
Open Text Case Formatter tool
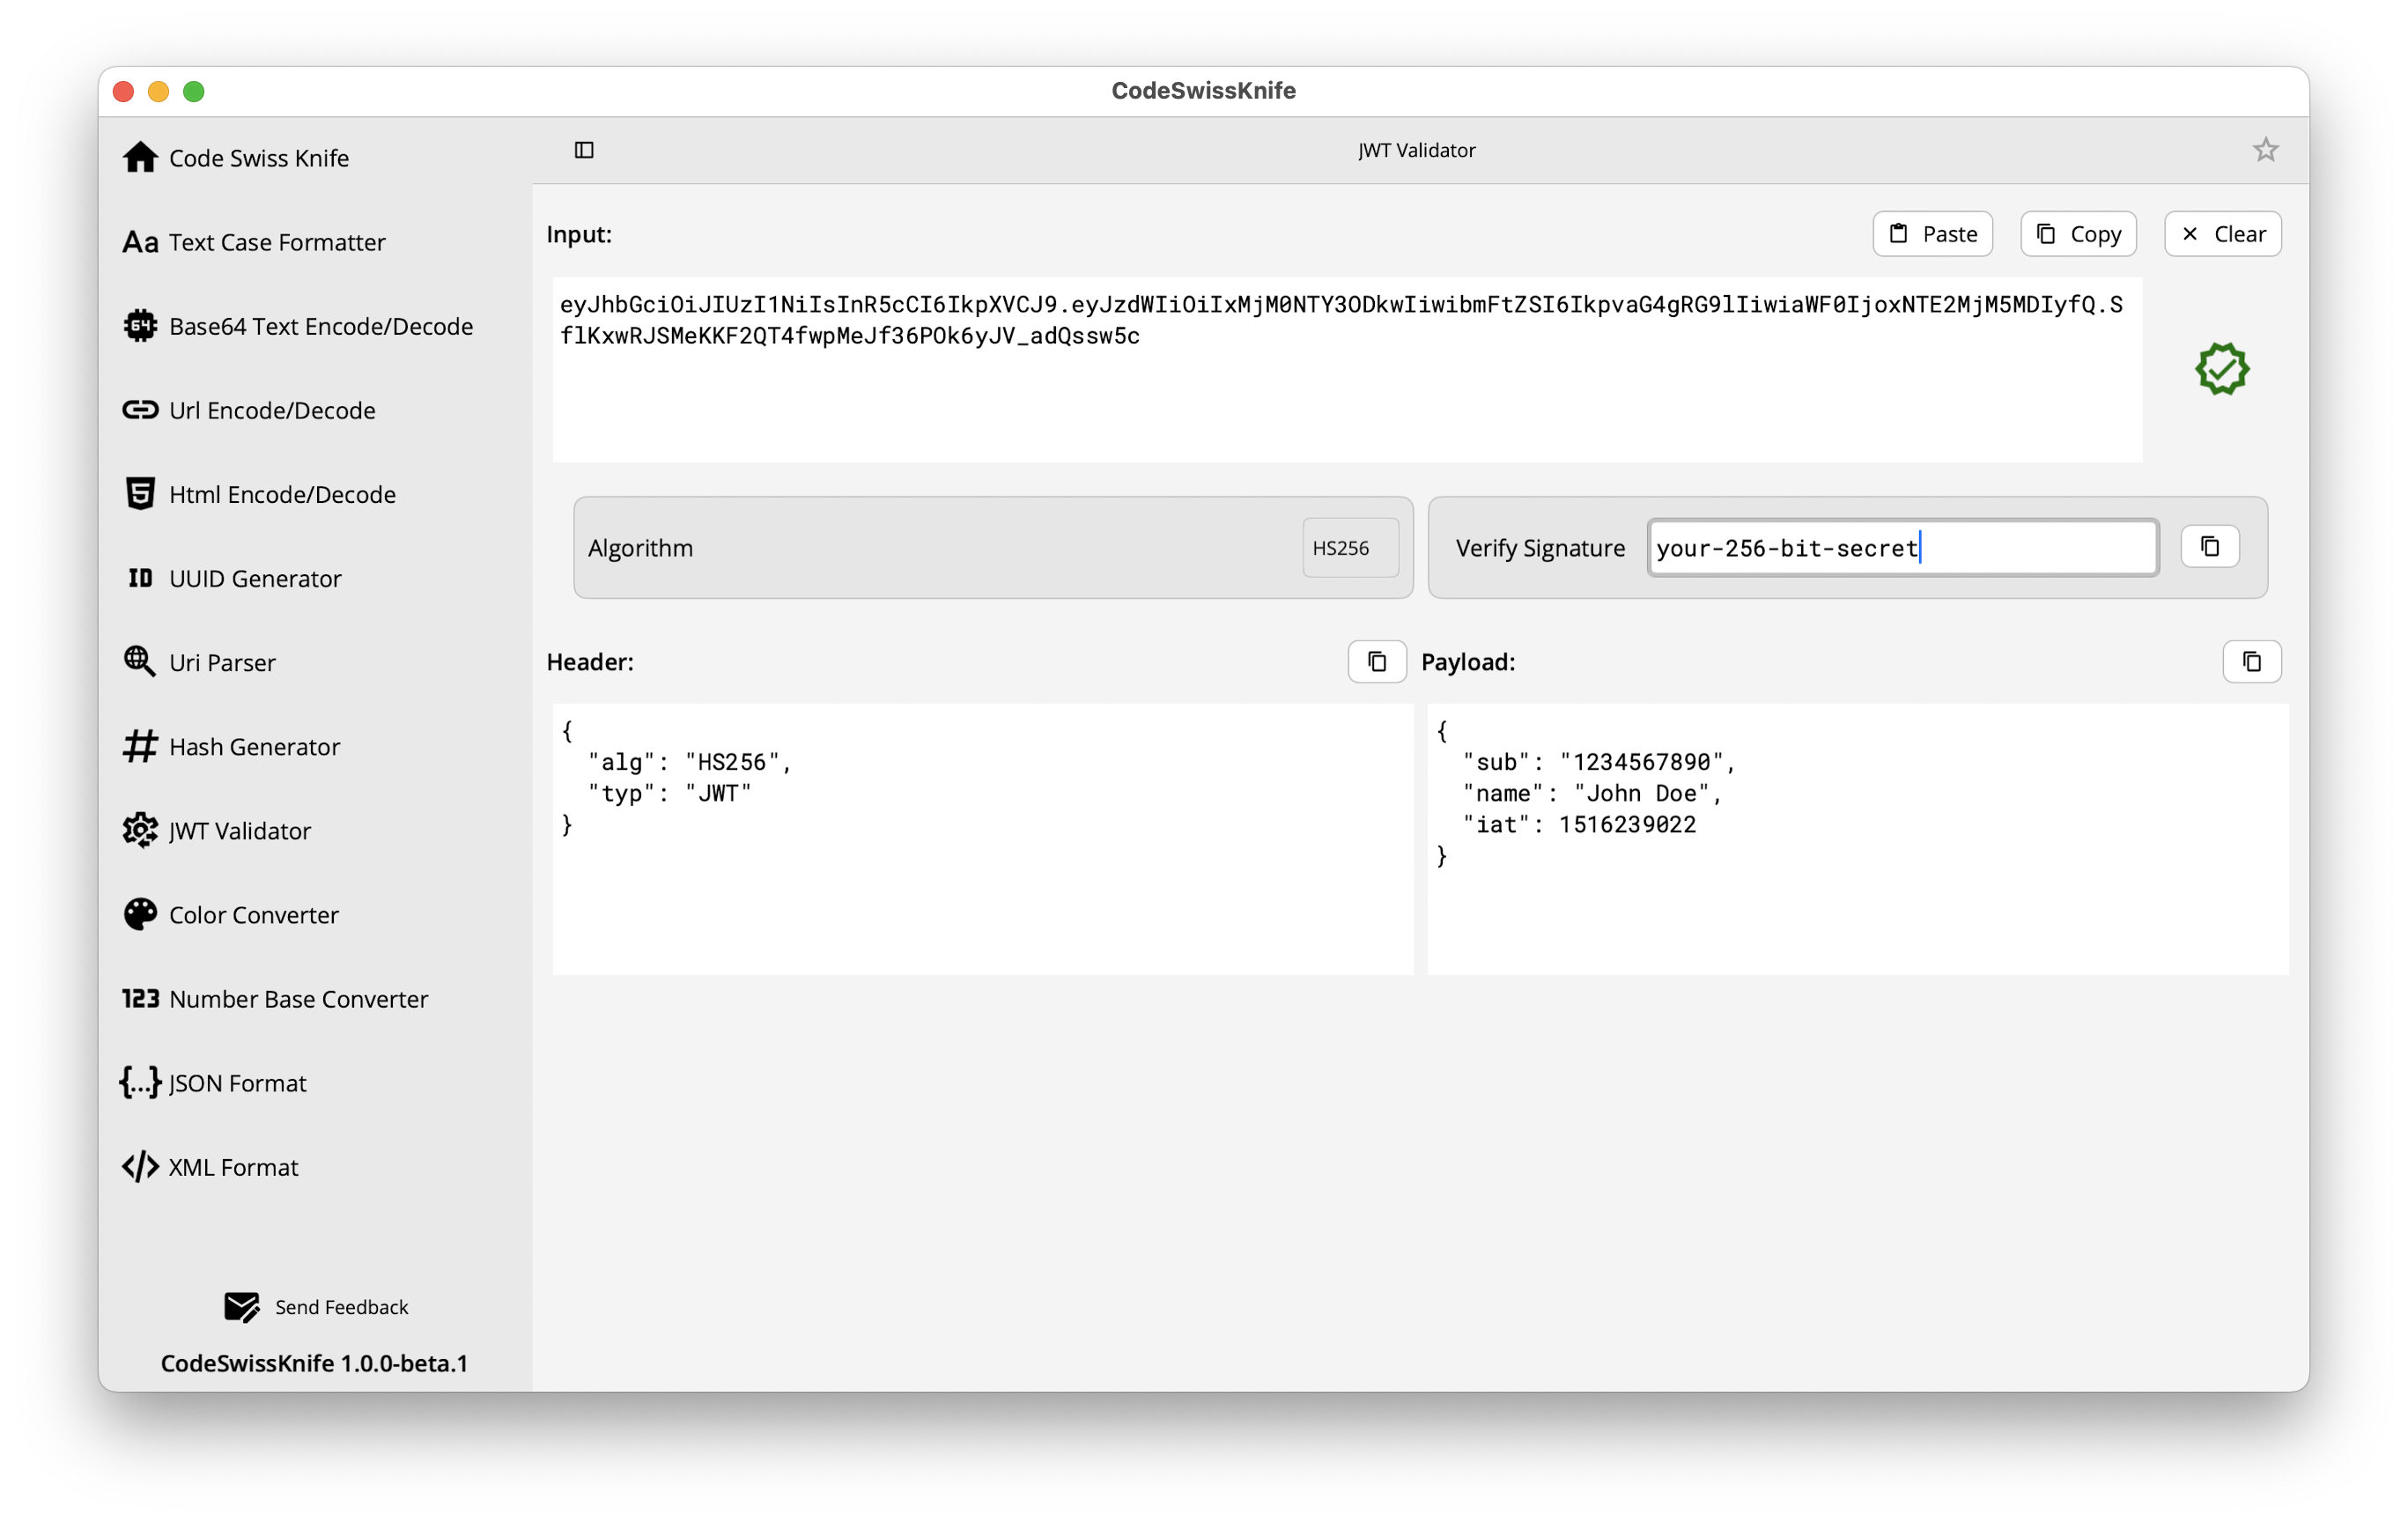pyautogui.click(x=277, y=242)
